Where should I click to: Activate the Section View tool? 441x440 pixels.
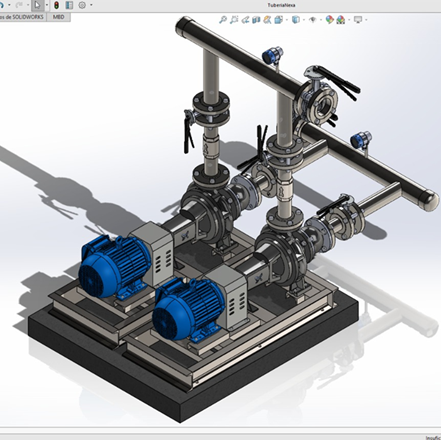click(x=256, y=20)
